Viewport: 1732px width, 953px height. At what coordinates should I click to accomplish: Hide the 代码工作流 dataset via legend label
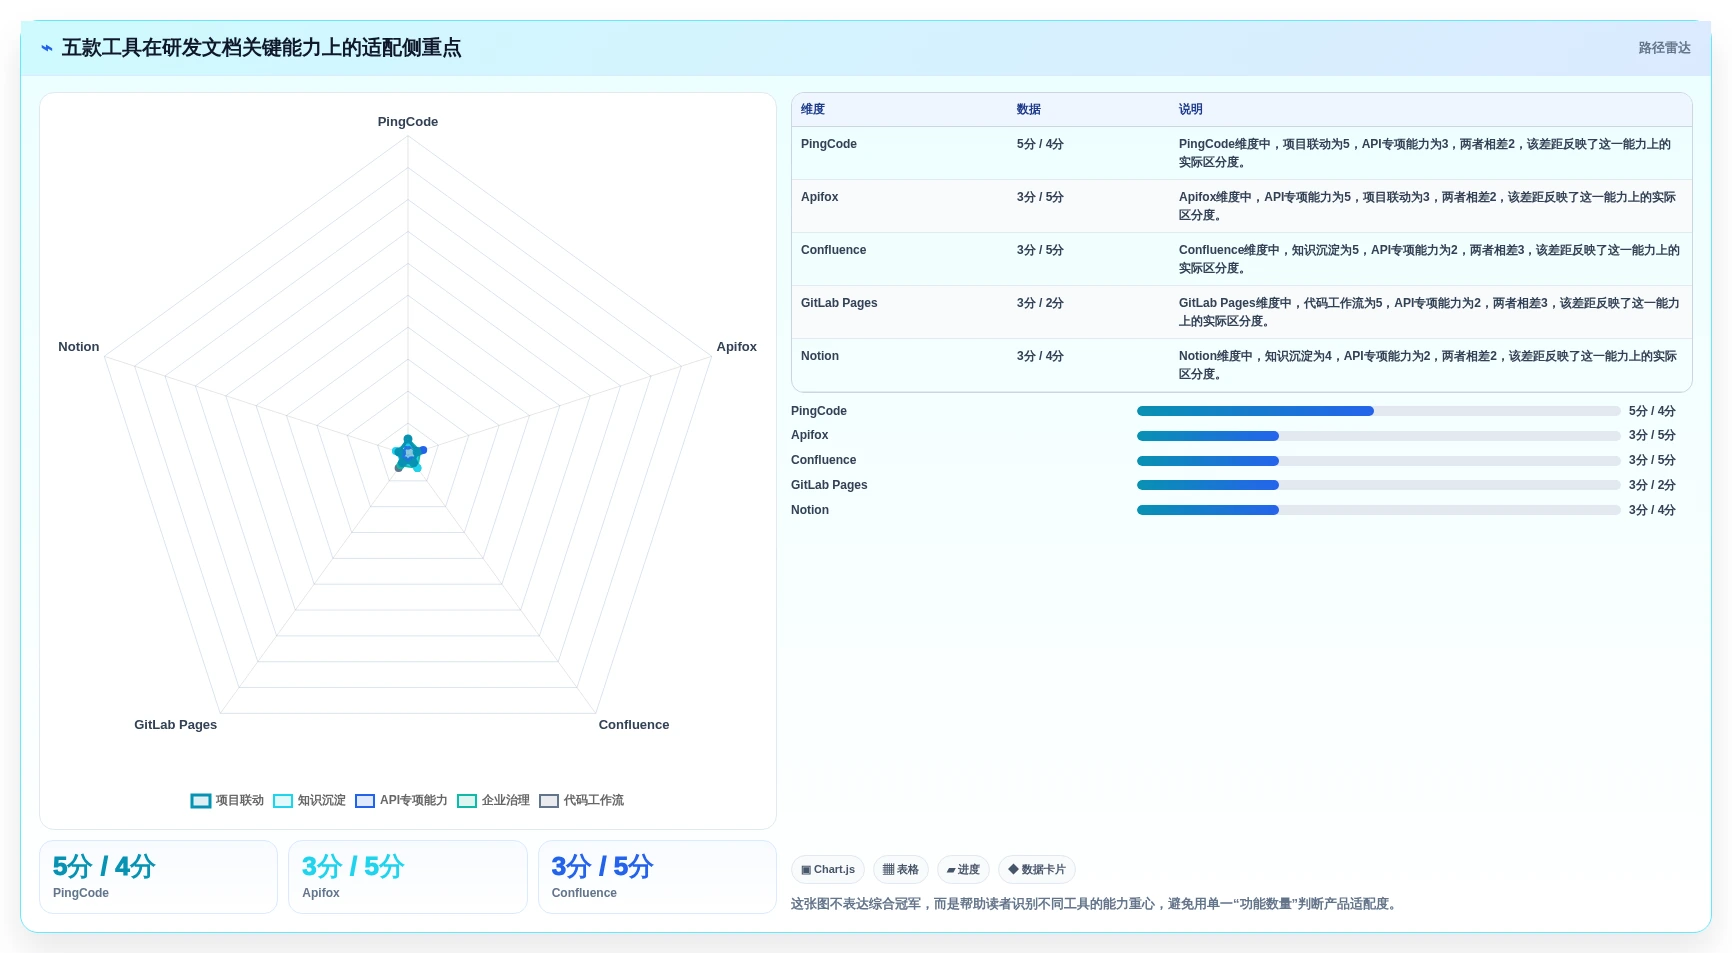pyautogui.click(x=594, y=801)
